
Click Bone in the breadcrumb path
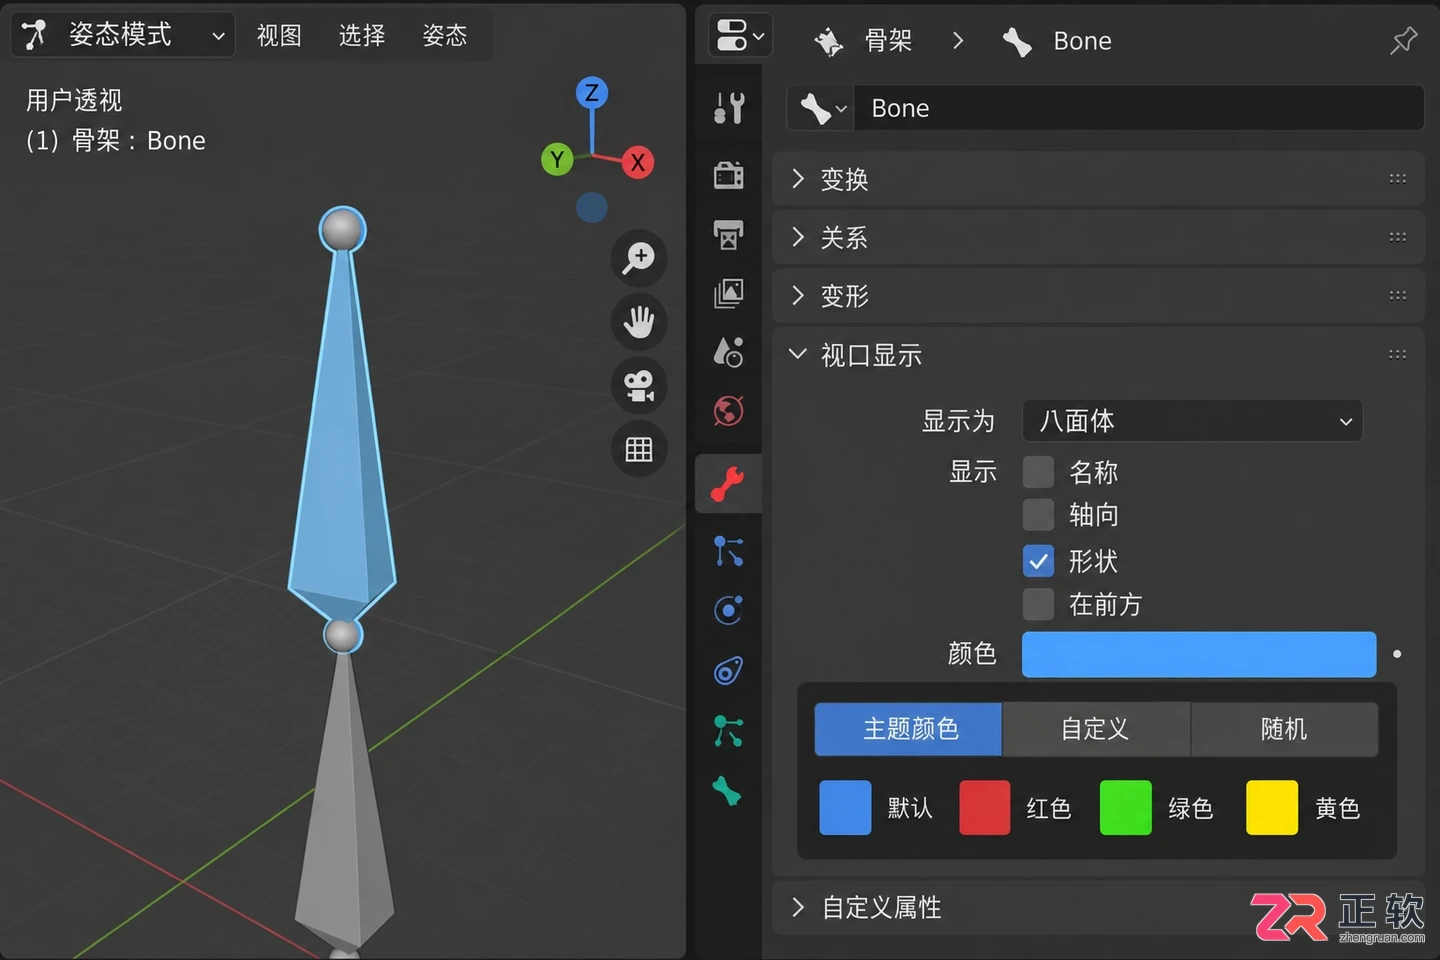tap(1083, 41)
